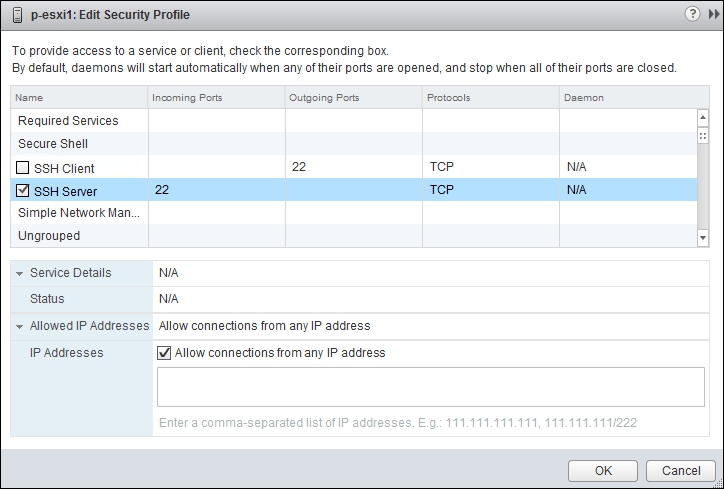Select the Simple Network Man... group row
This screenshot has width=724, height=489.
[354, 212]
